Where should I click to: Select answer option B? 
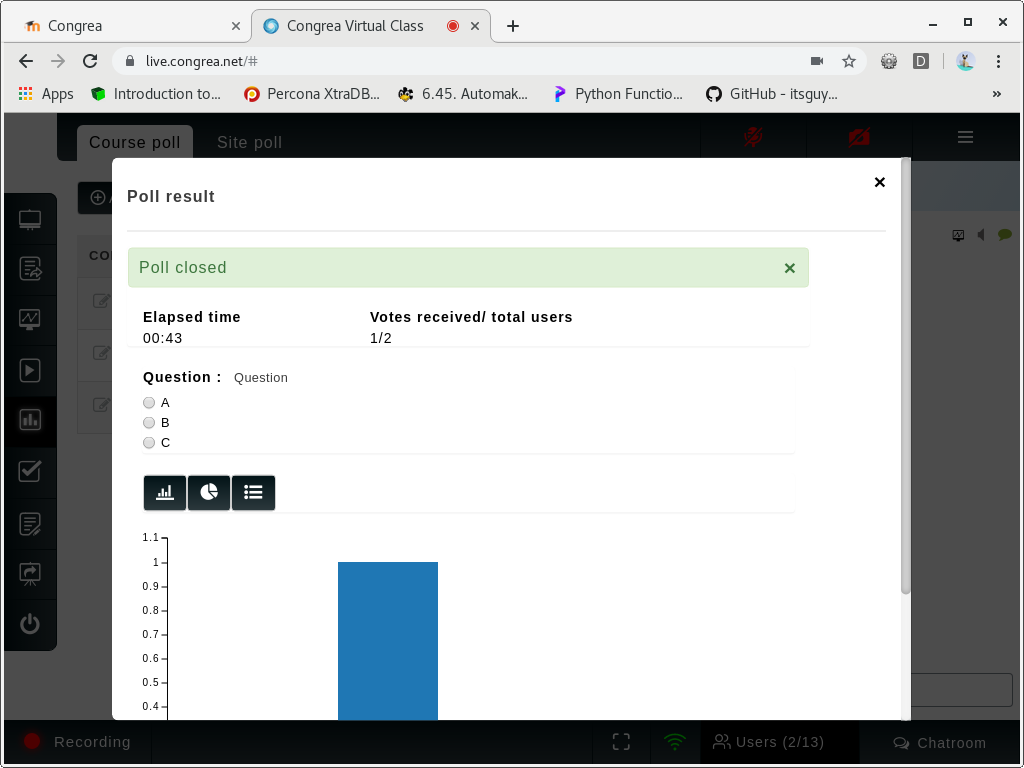[x=148, y=422]
